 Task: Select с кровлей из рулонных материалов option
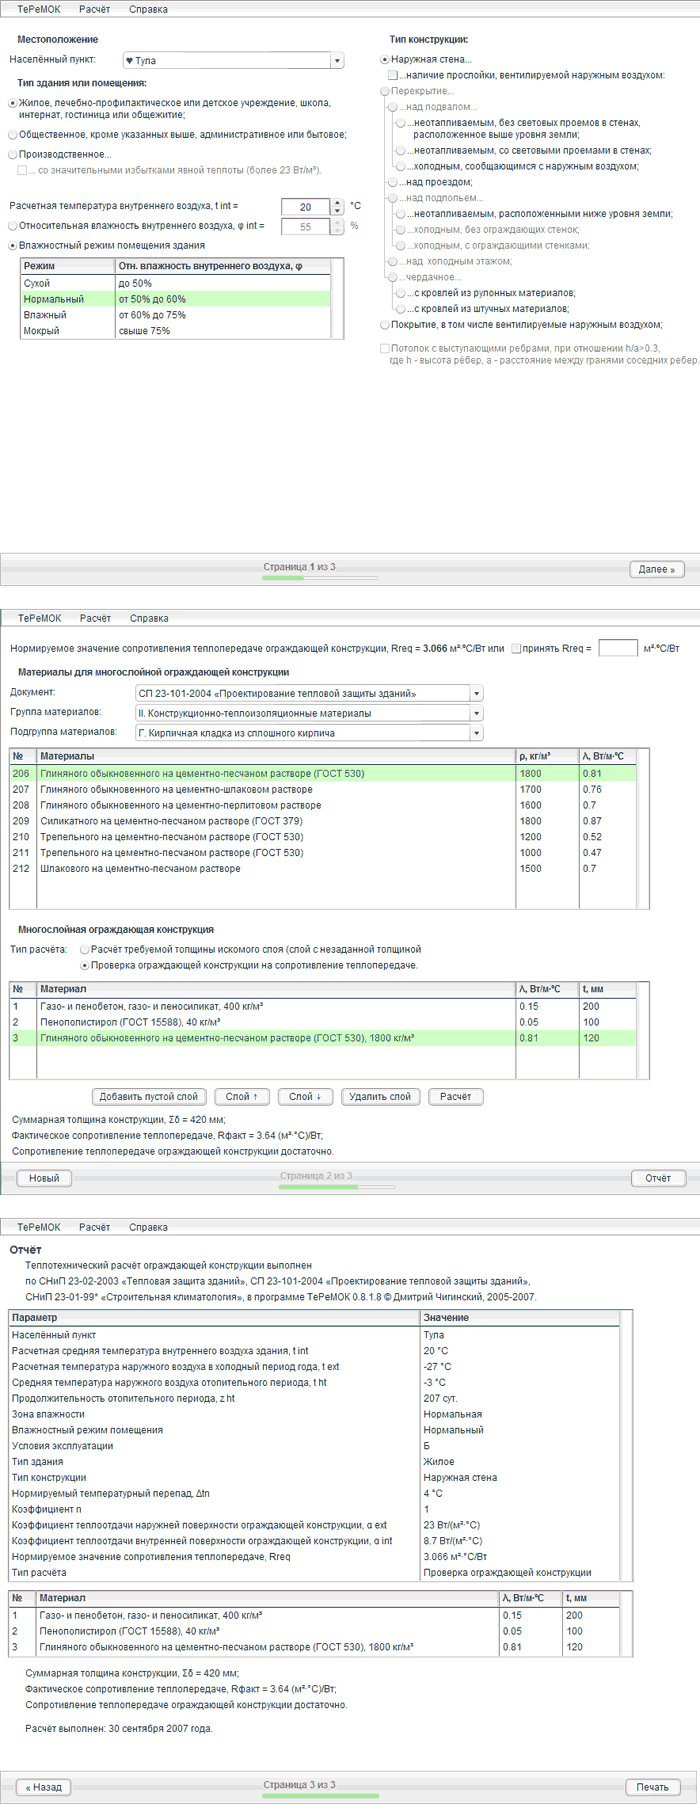pyautogui.click(x=402, y=293)
